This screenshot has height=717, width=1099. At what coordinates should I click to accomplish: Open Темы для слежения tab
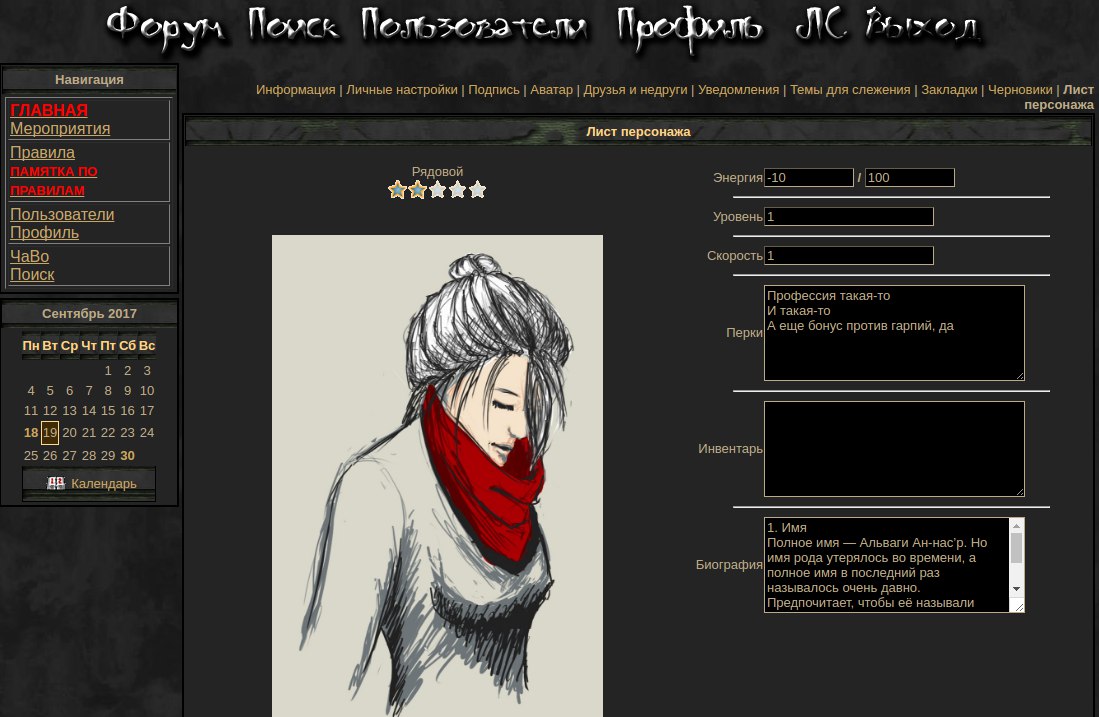pos(850,90)
